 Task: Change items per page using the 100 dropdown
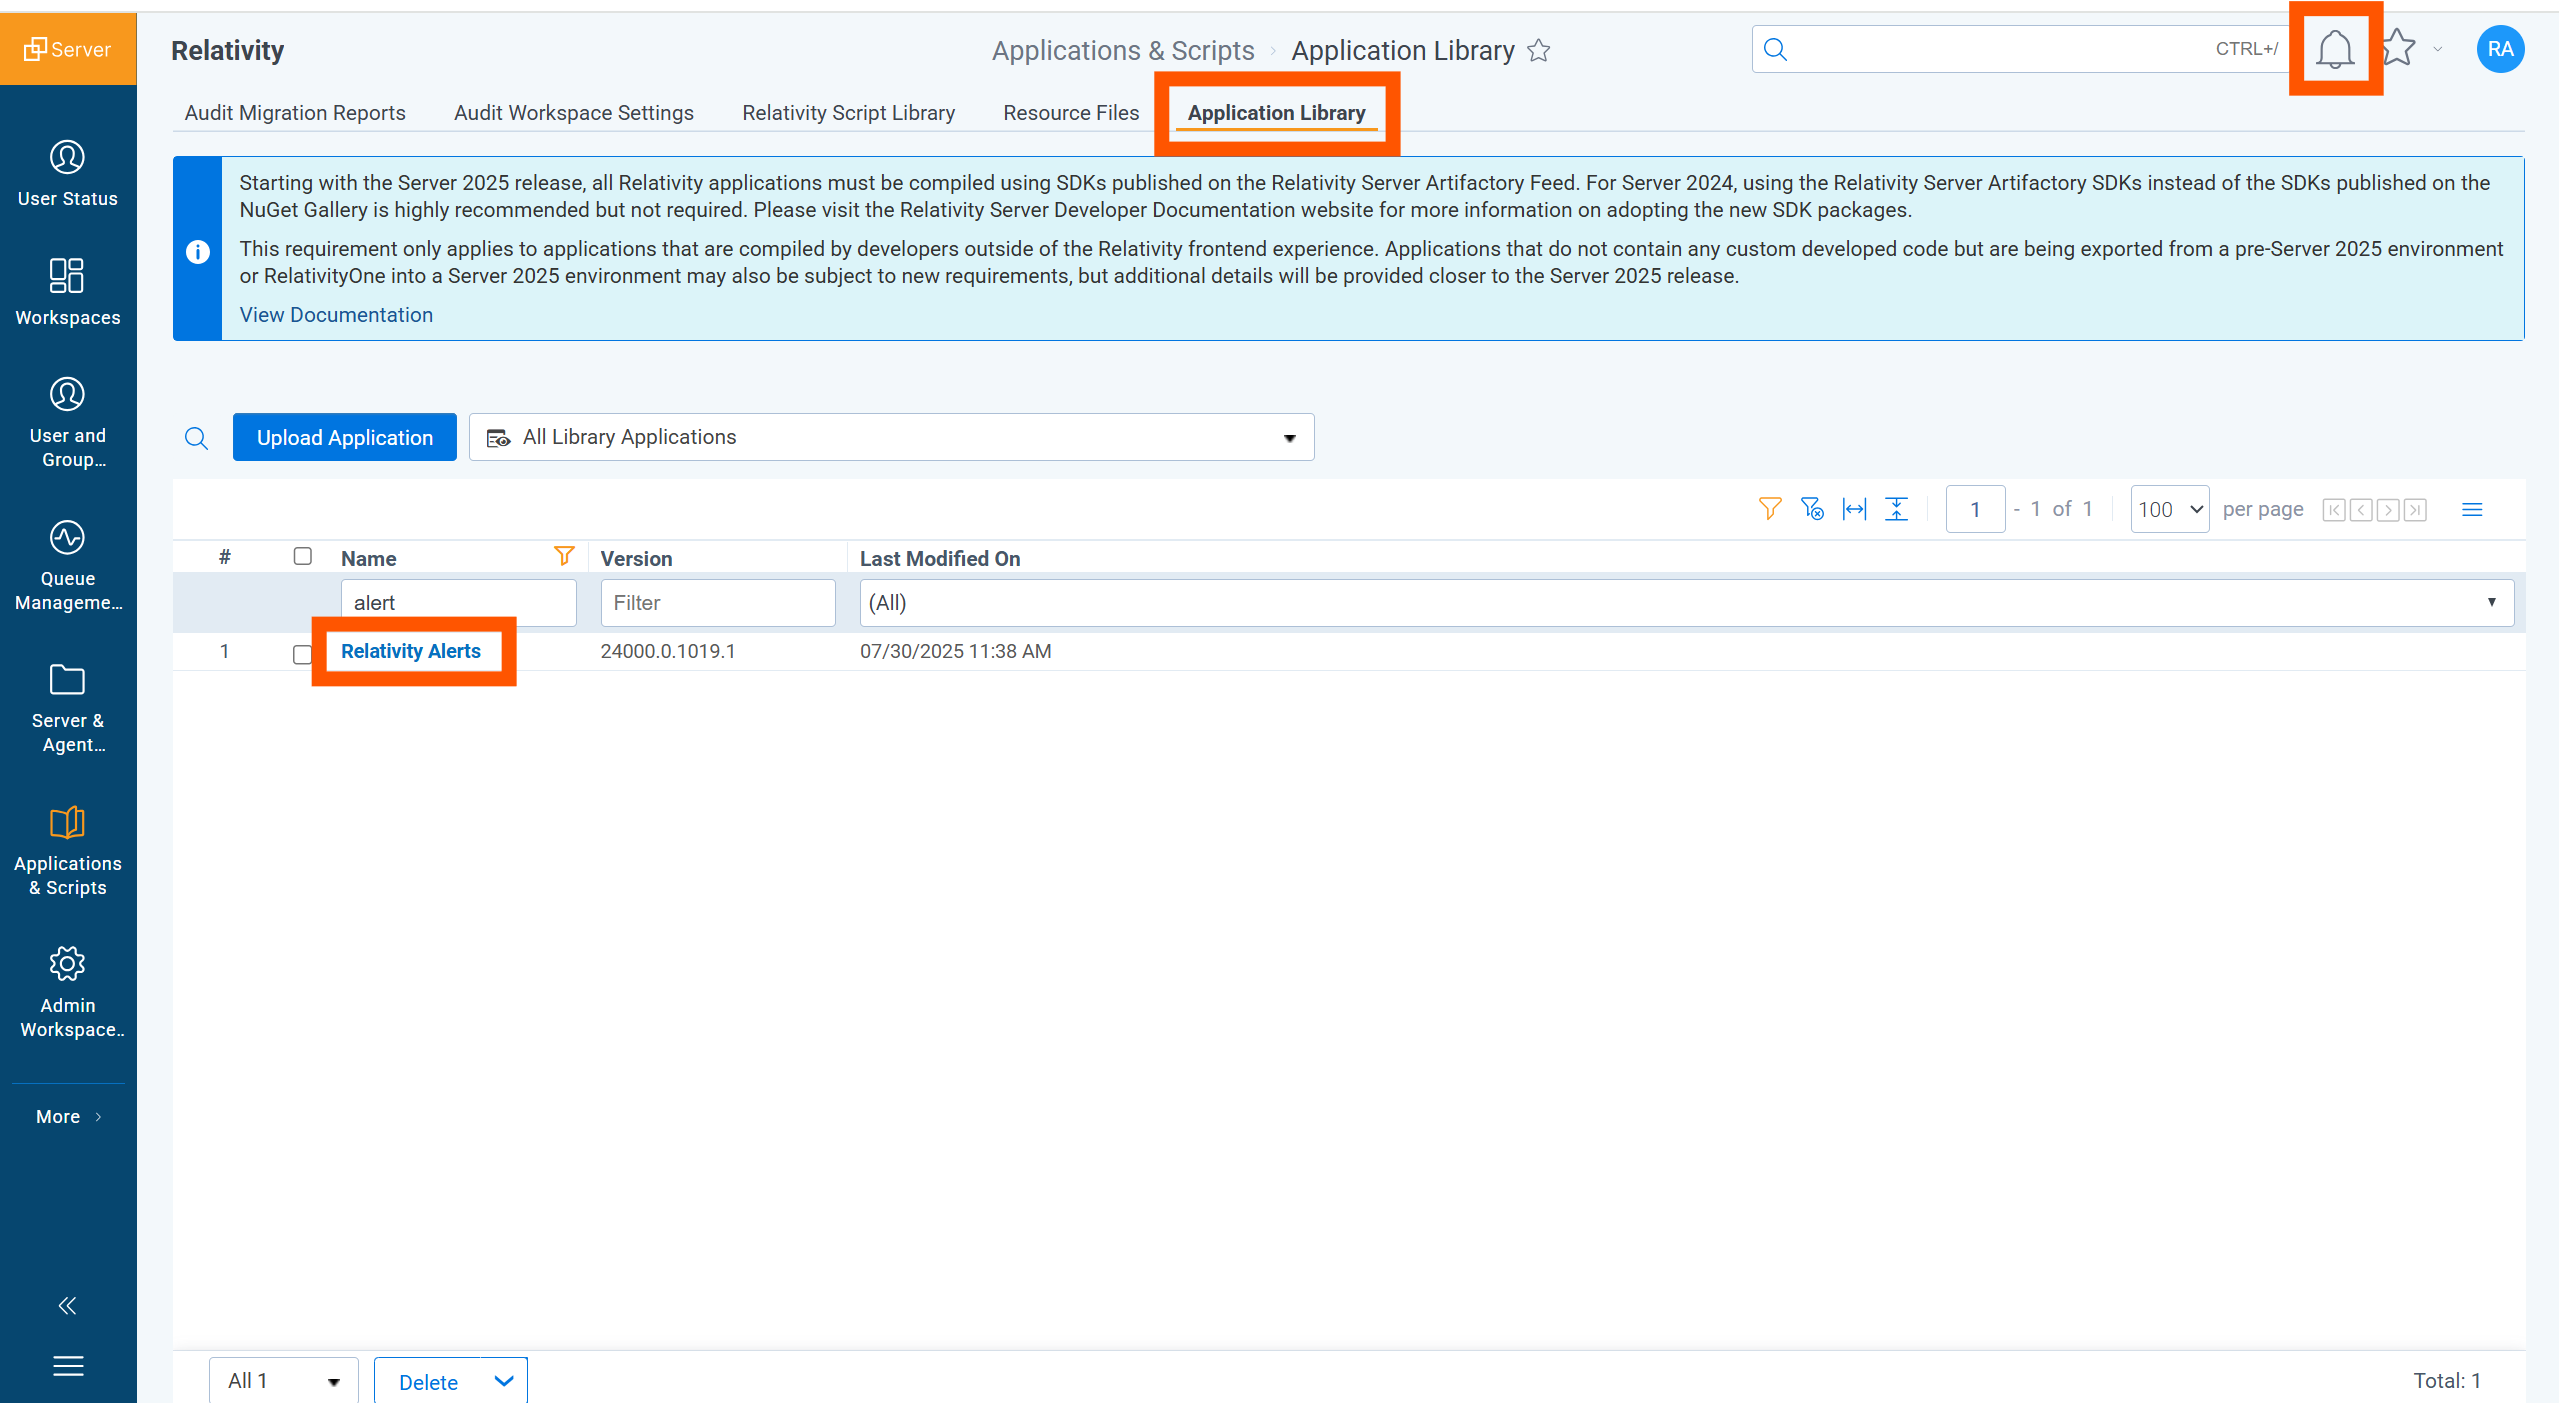[x=2168, y=509]
